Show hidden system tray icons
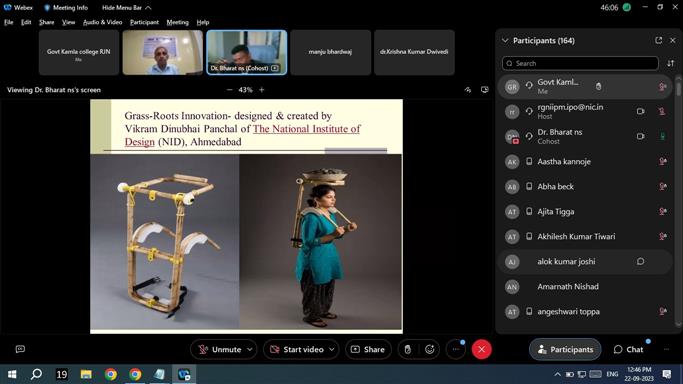The height and width of the screenshot is (384, 683). (x=557, y=374)
